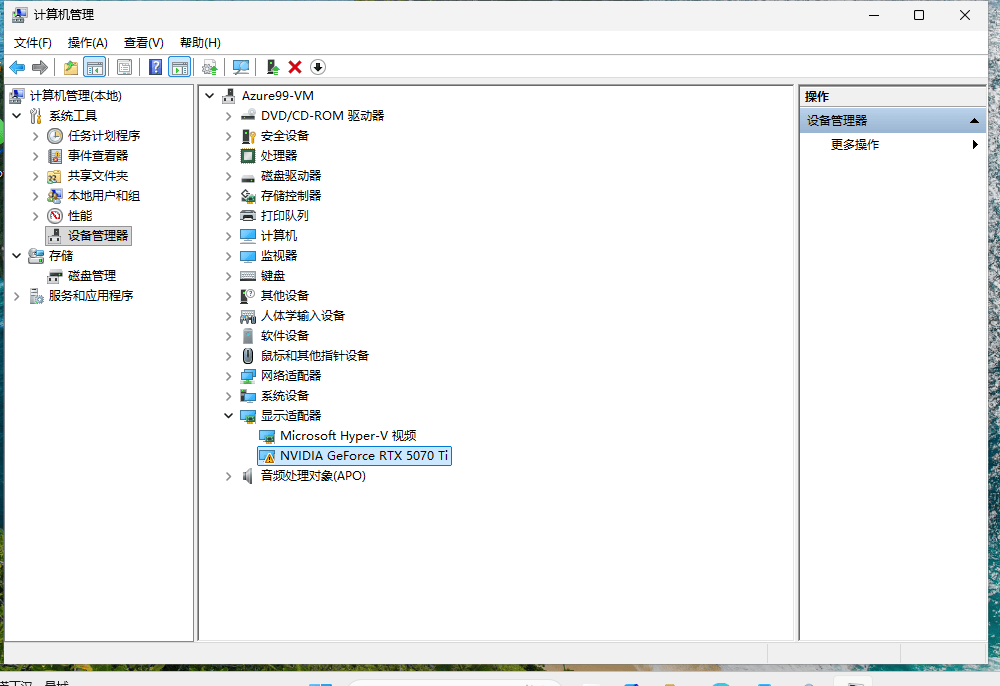The image size is (1000, 686).
Task: Click the red X Uninstall device icon
Action: (x=295, y=67)
